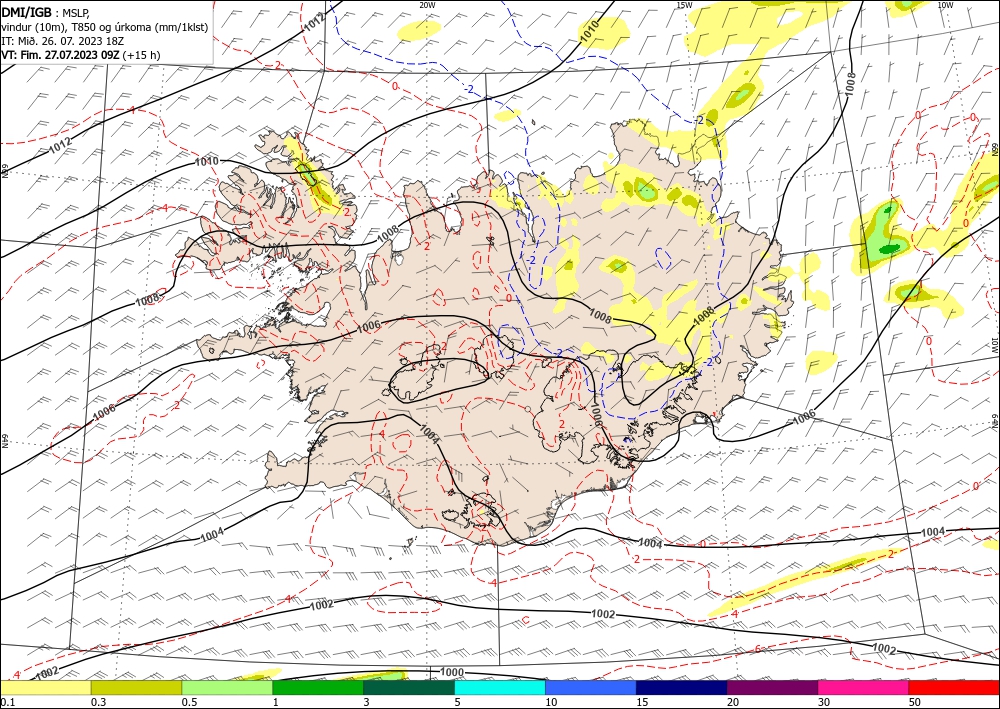Select the light green 0.5–1 legend swatch
The width and height of the screenshot is (1000, 709).
(227, 687)
